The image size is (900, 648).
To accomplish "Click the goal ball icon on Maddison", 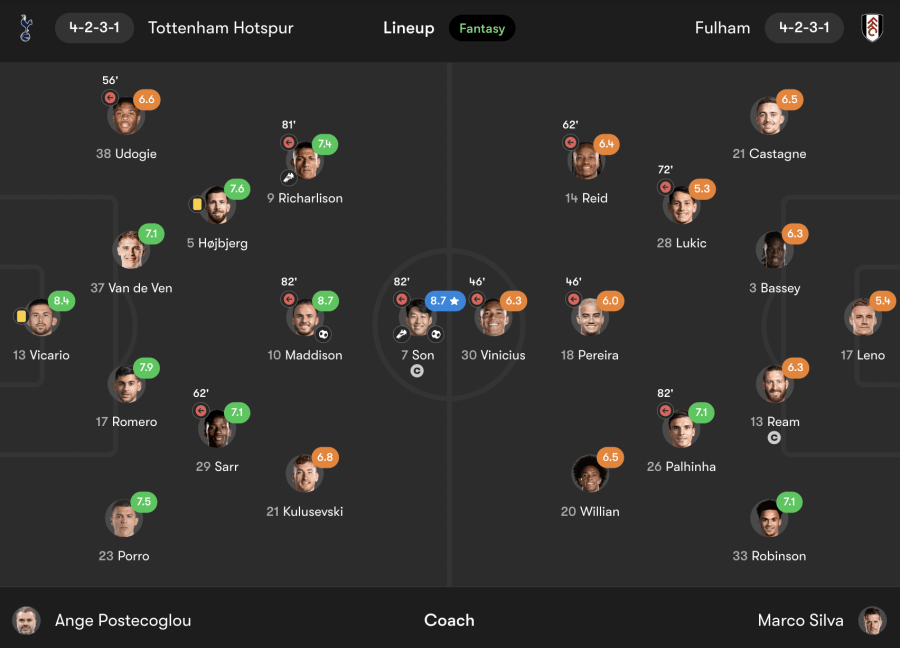I will pos(323,334).
